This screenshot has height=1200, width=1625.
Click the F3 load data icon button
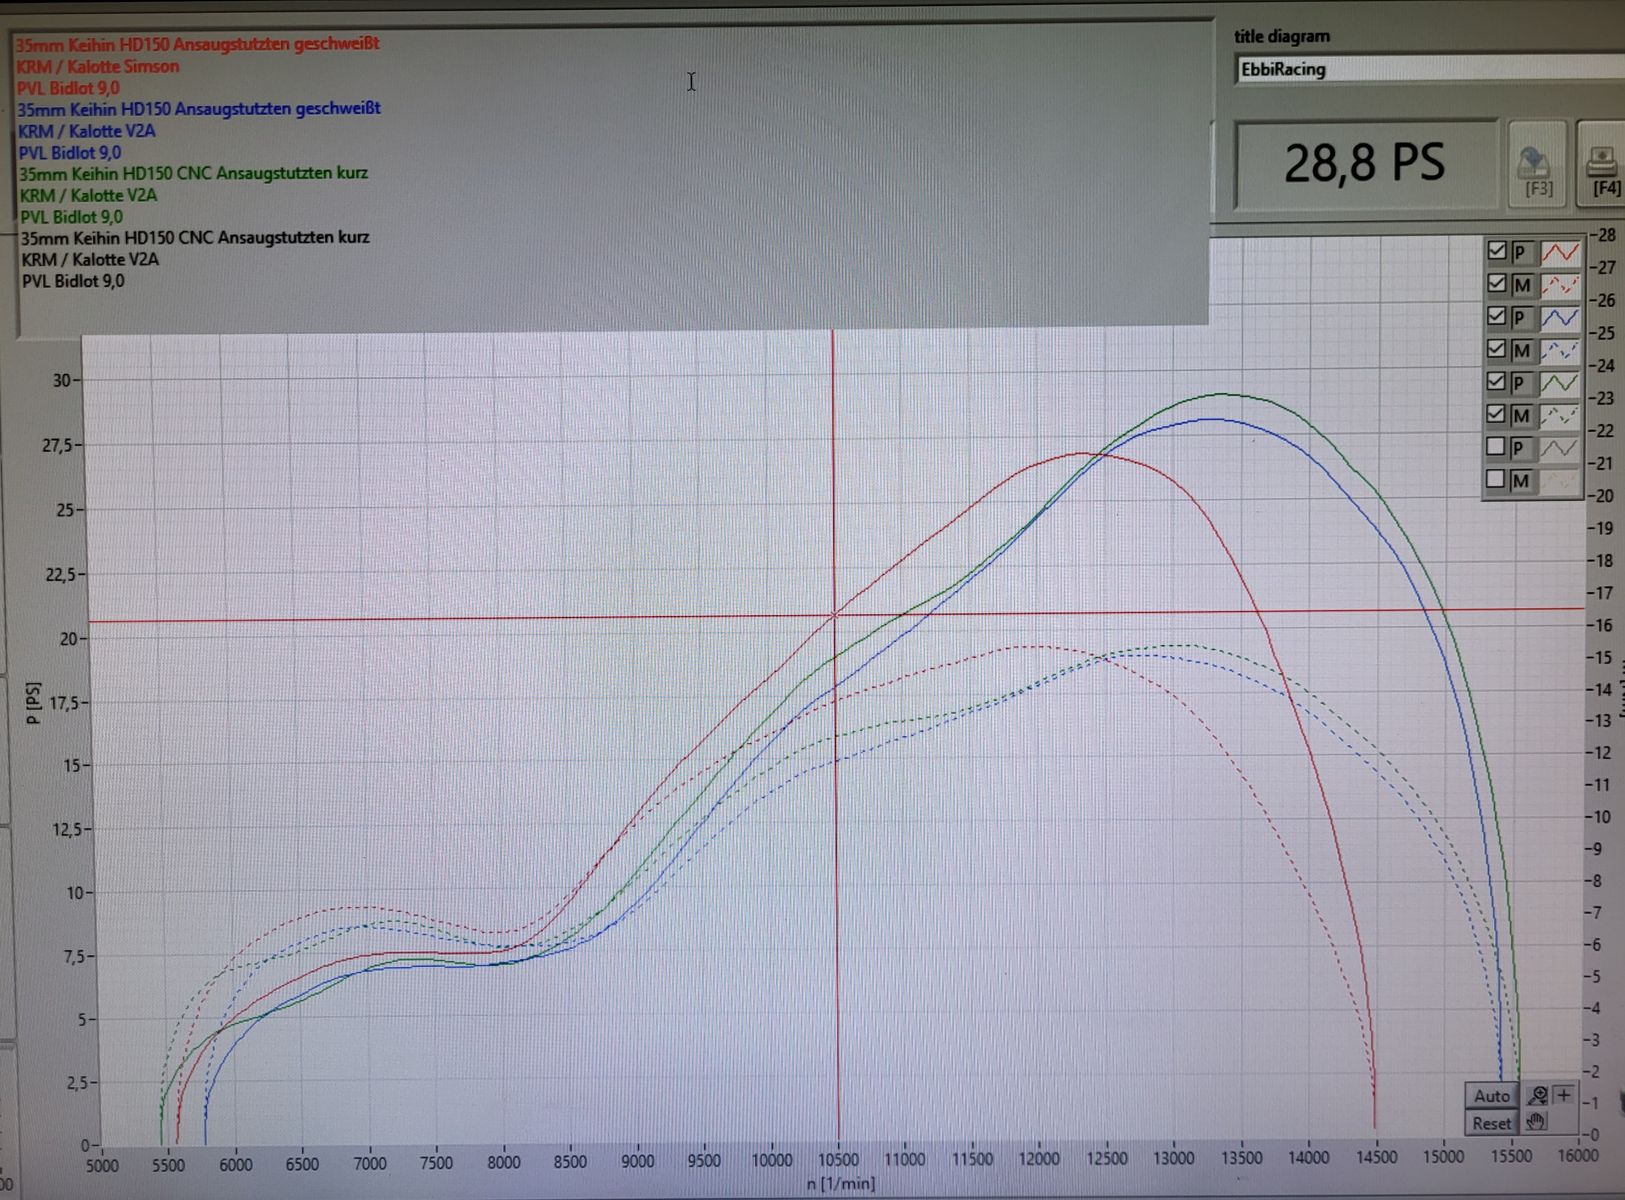tap(1537, 167)
